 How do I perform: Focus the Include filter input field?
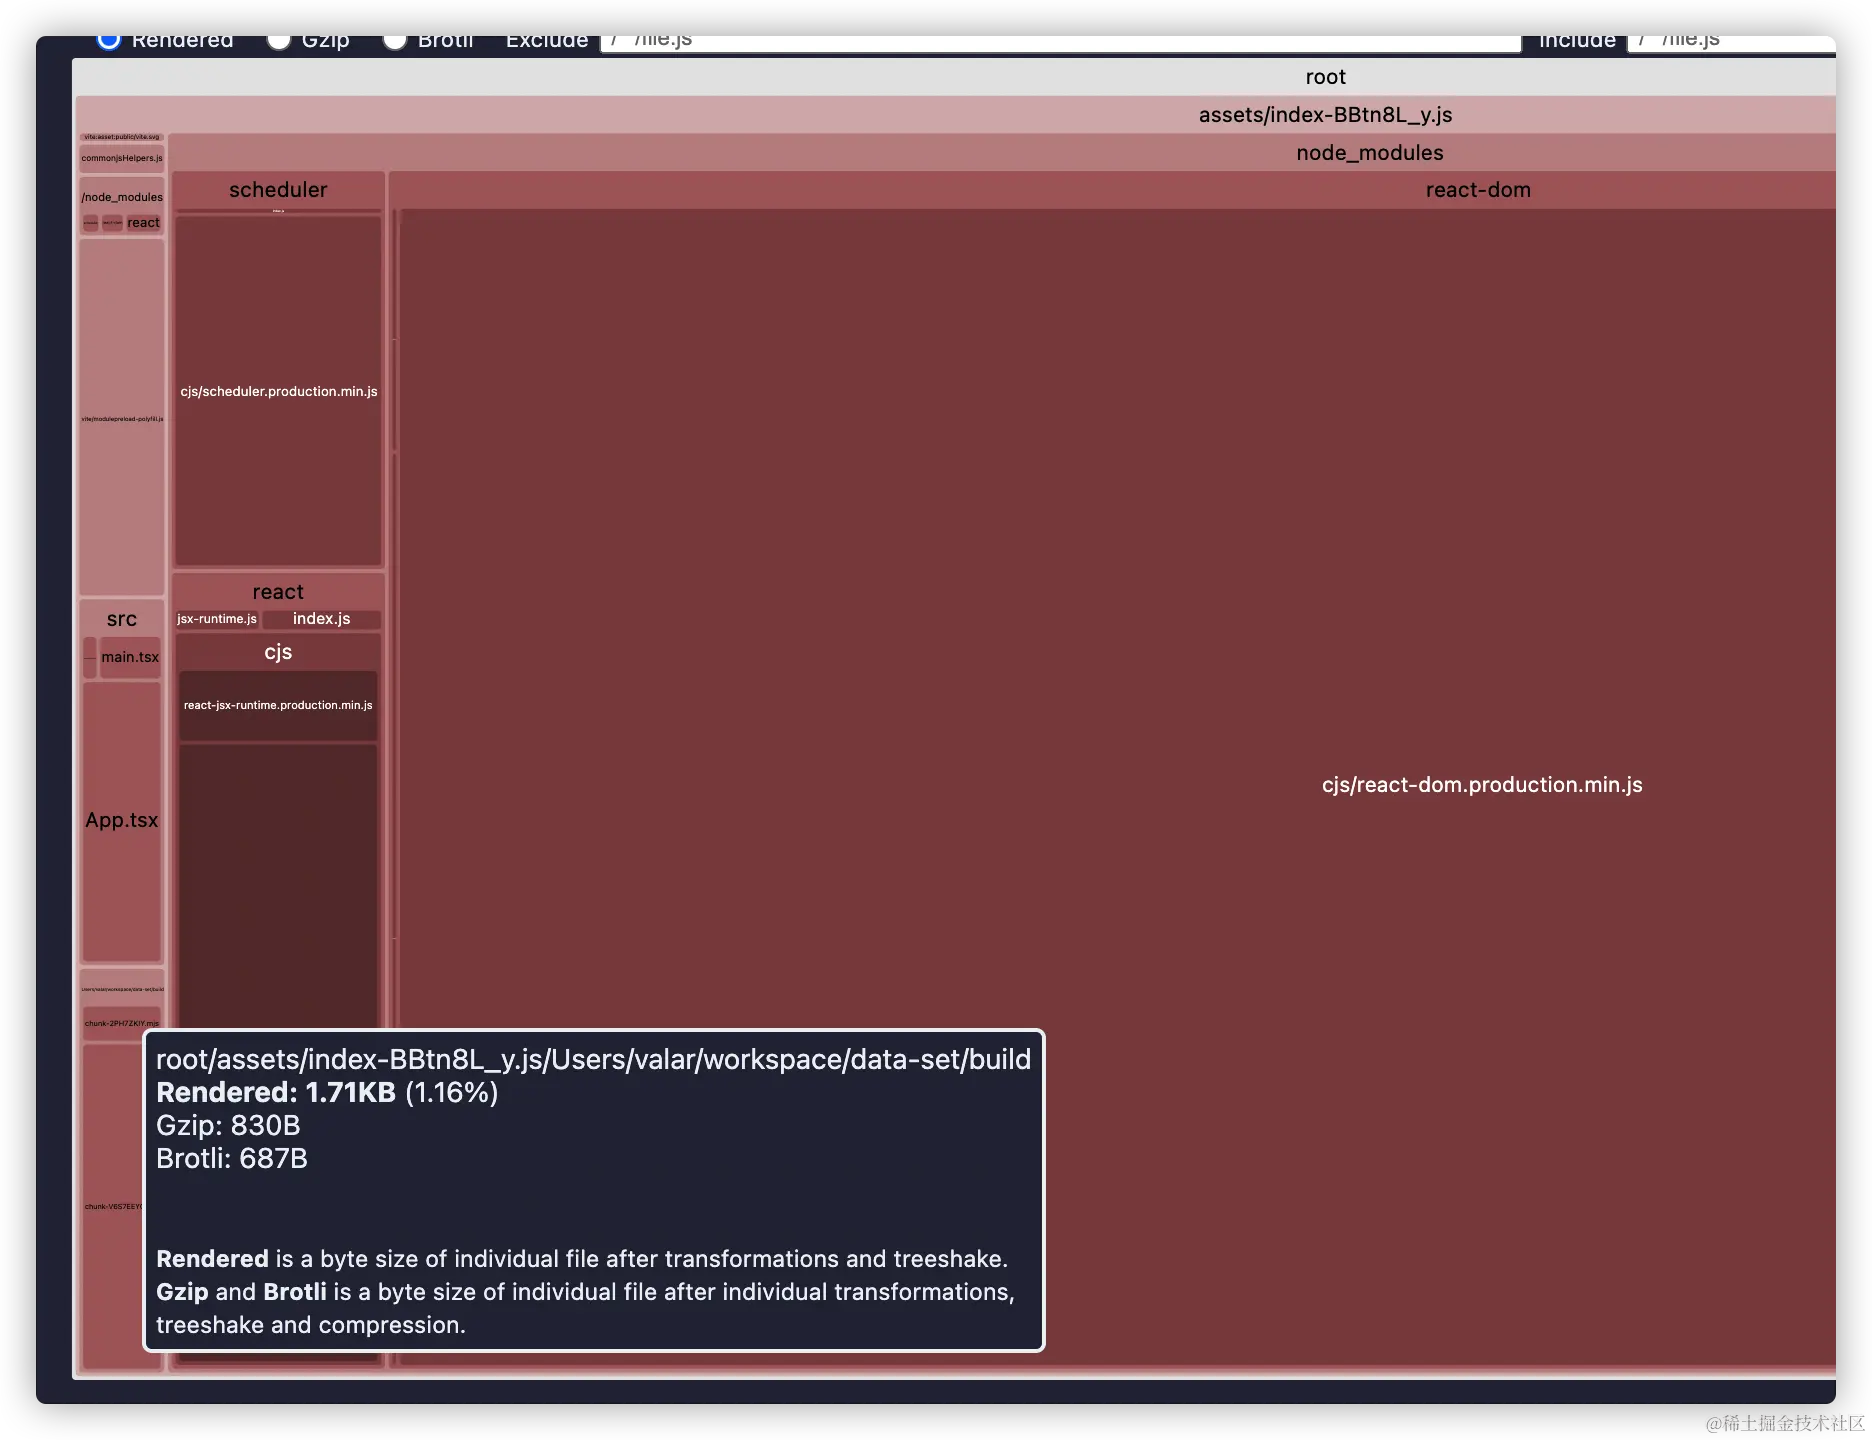tap(1731, 42)
